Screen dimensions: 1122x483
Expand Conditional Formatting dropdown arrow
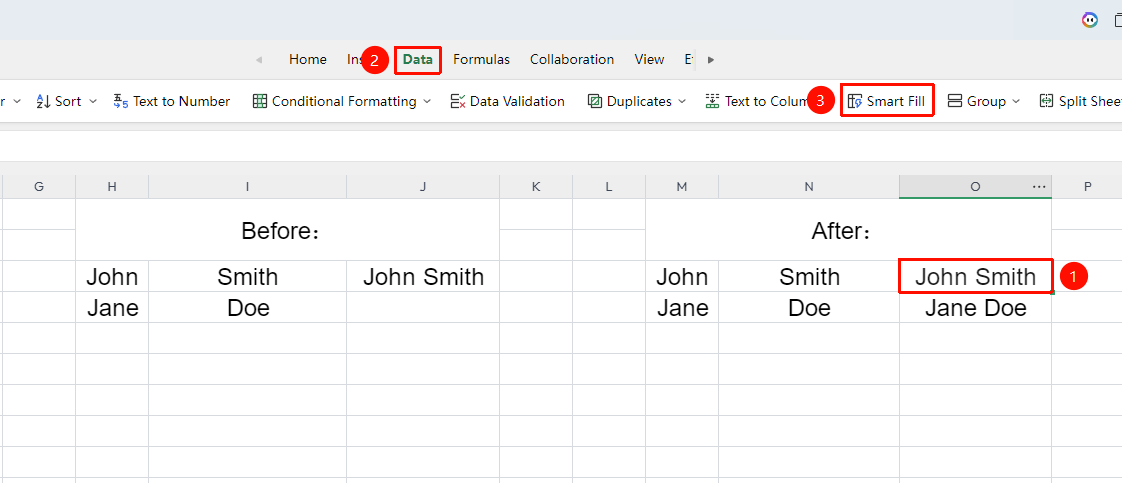(427, 102)
